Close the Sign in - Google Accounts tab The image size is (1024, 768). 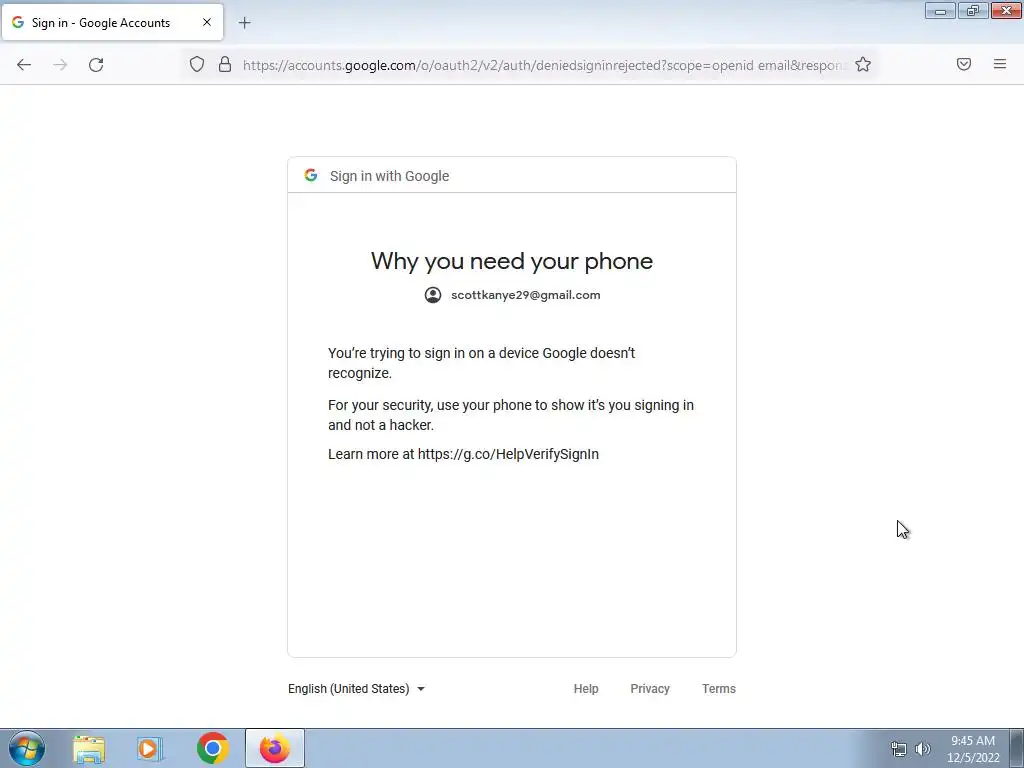point(206,22)
